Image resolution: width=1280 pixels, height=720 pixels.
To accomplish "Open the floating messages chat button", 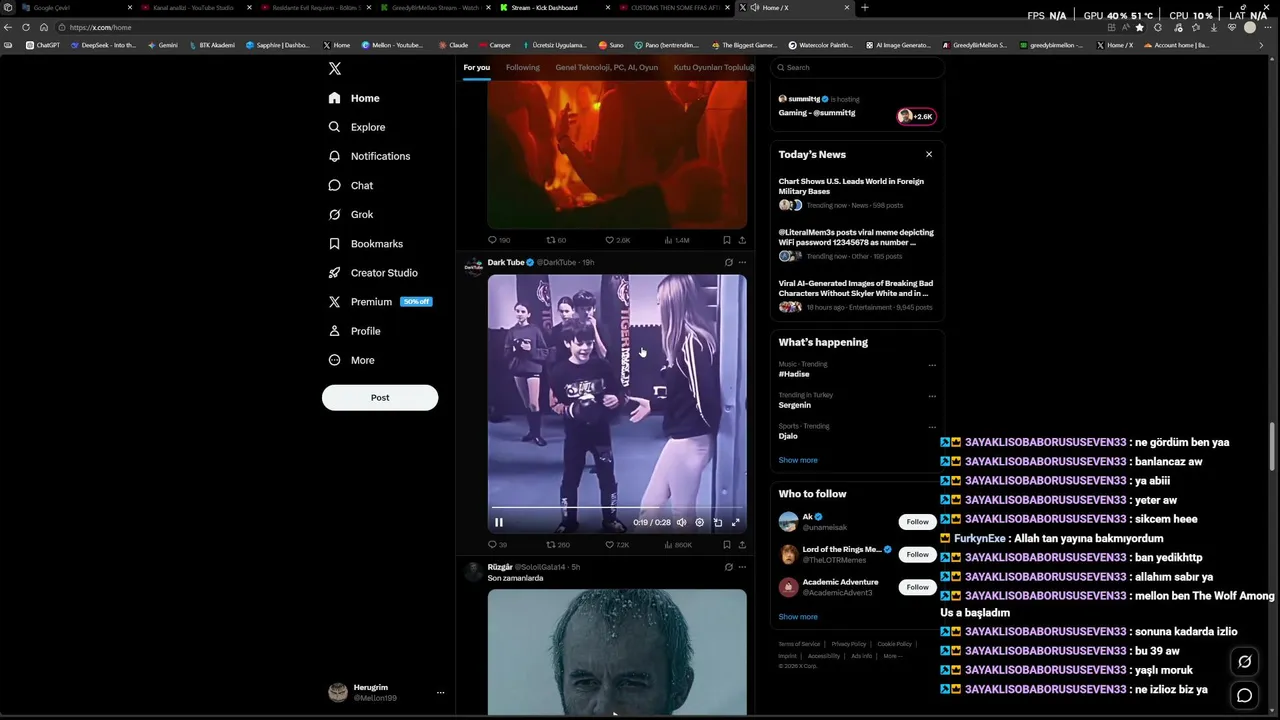I will click(x=1245, y=696).
